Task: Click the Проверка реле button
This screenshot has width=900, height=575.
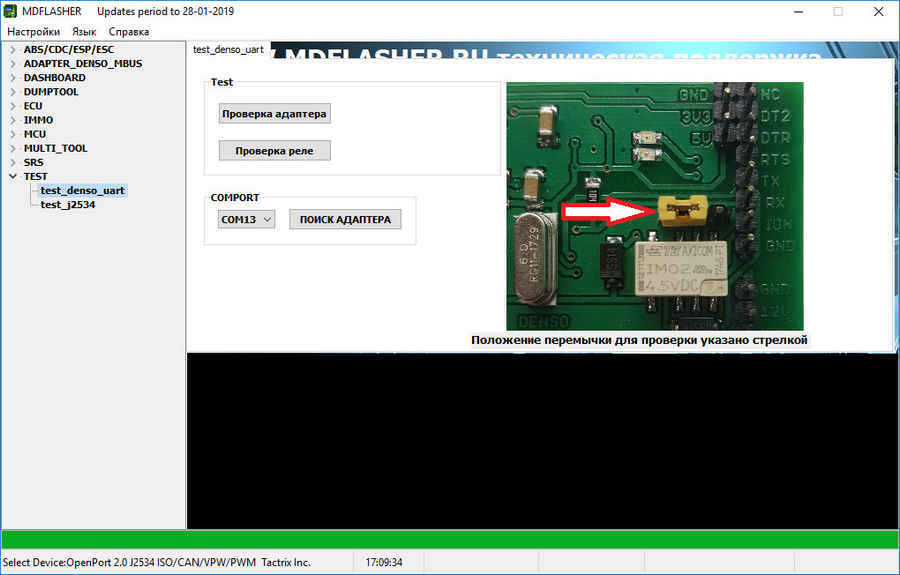Action: click(274, 150)
